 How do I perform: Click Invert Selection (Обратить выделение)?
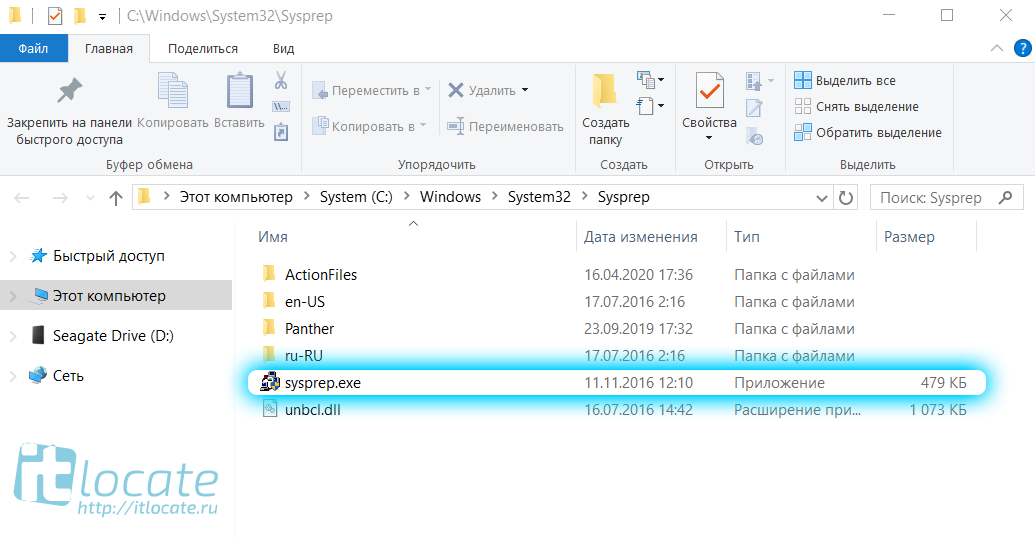[x=868, y=132]
